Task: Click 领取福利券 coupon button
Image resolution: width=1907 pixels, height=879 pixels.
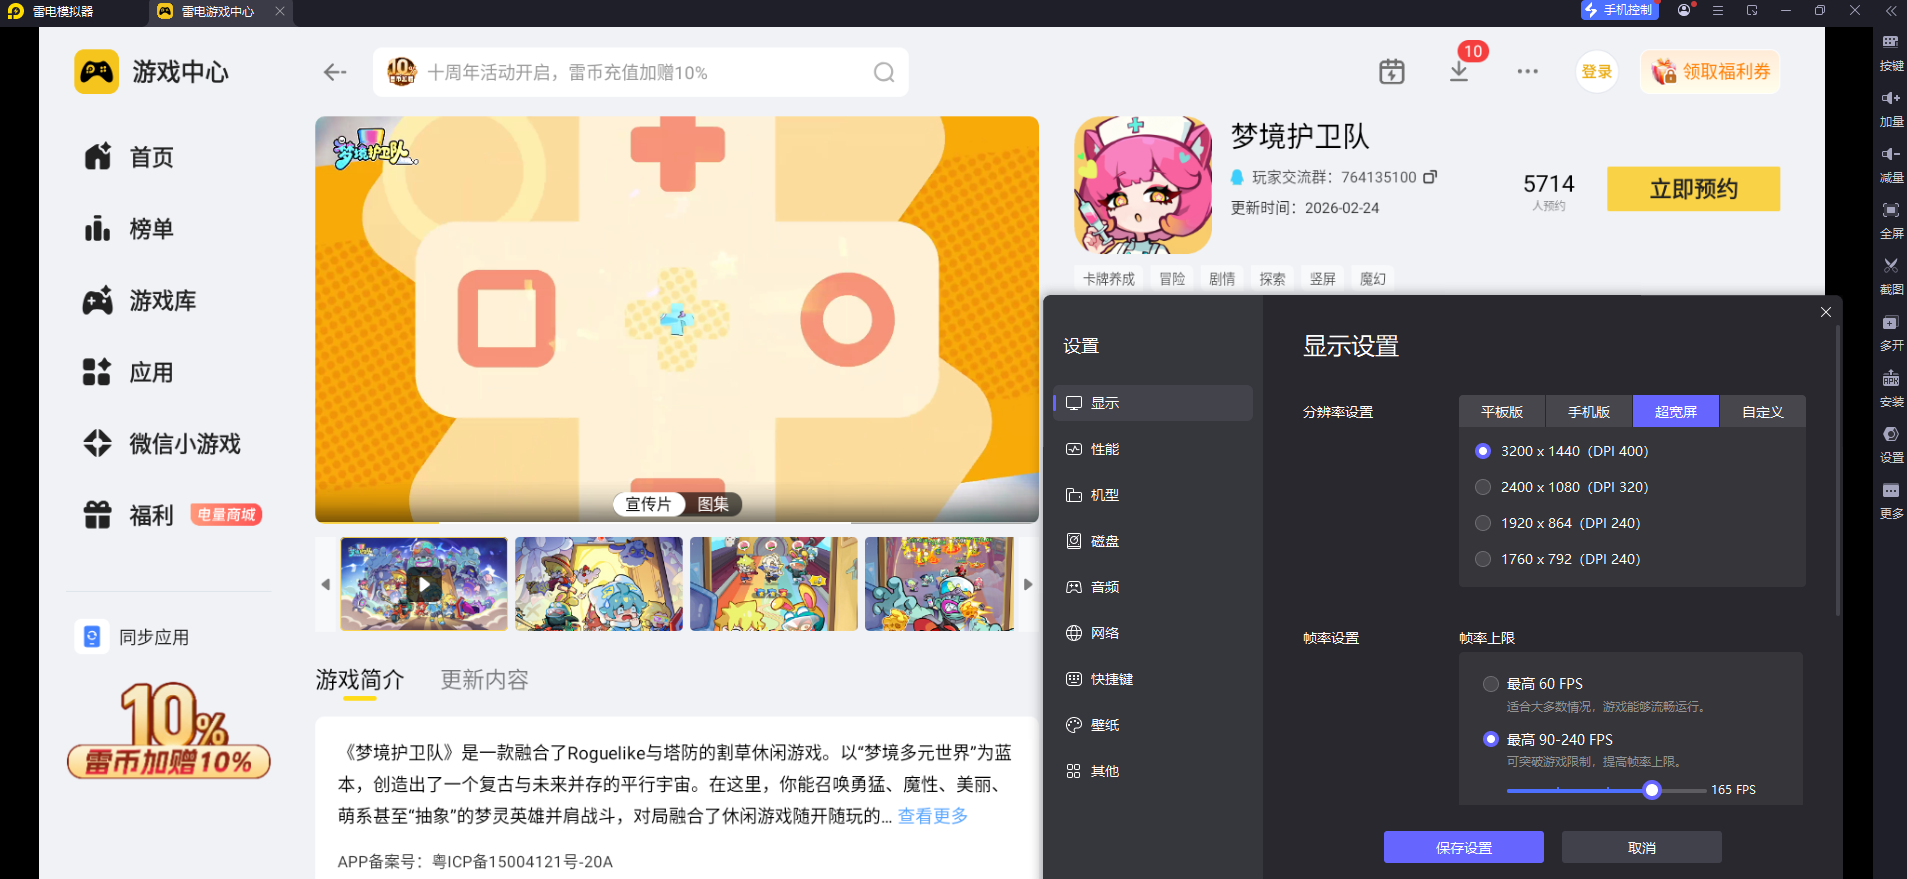Action: (1710, 72)
